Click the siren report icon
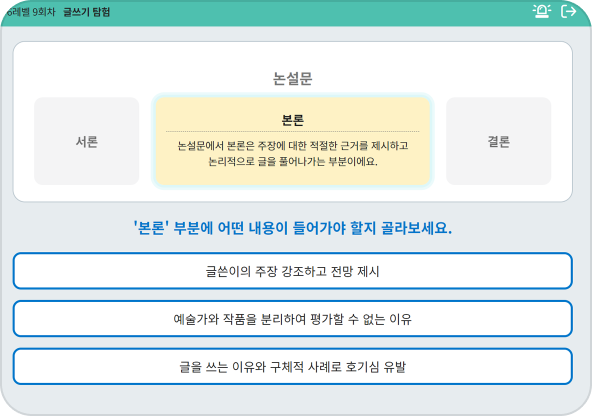 542,11
